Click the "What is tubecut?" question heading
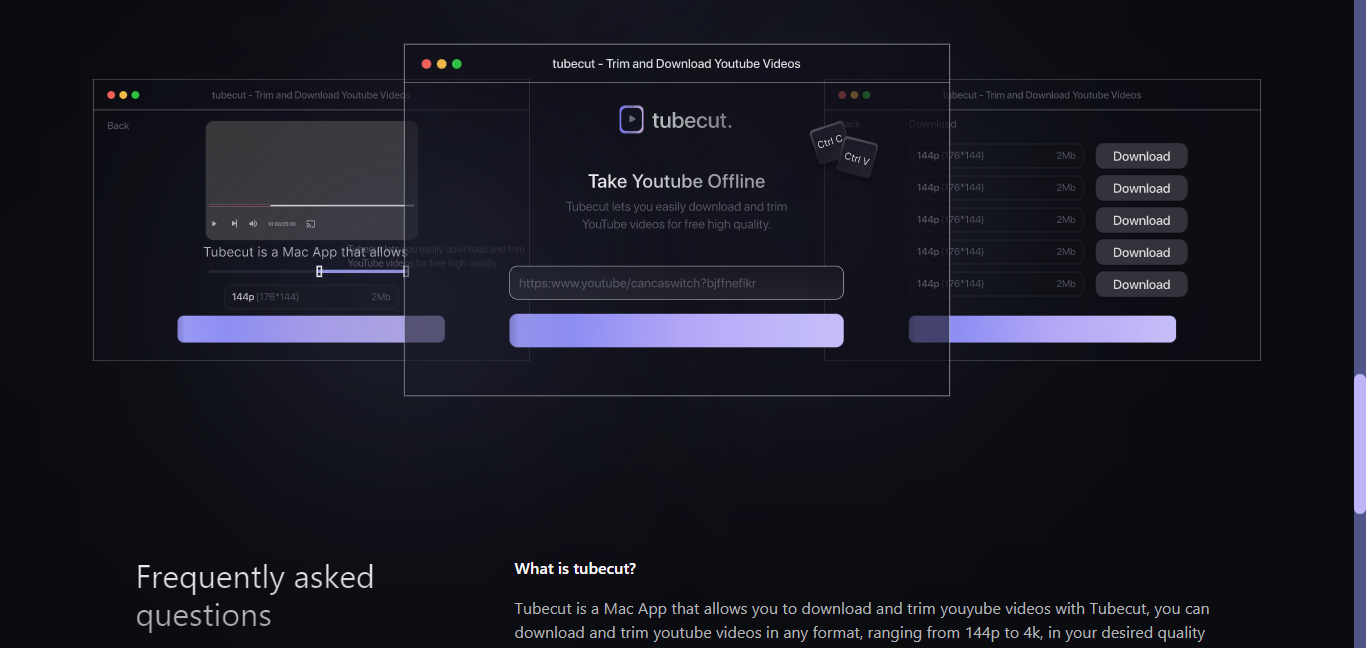 click(575, 569)
